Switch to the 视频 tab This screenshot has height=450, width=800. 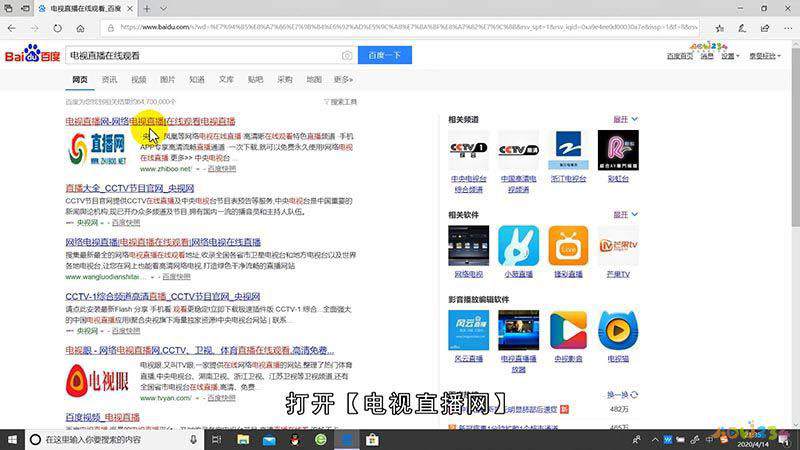(138, 80)
